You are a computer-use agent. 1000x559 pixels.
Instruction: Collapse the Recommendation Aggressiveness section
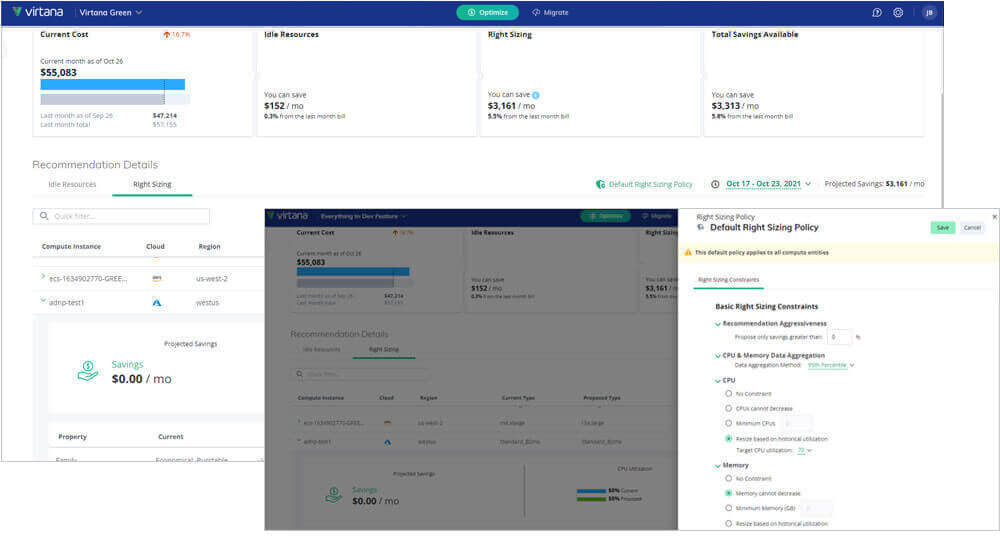pos(718,324)
